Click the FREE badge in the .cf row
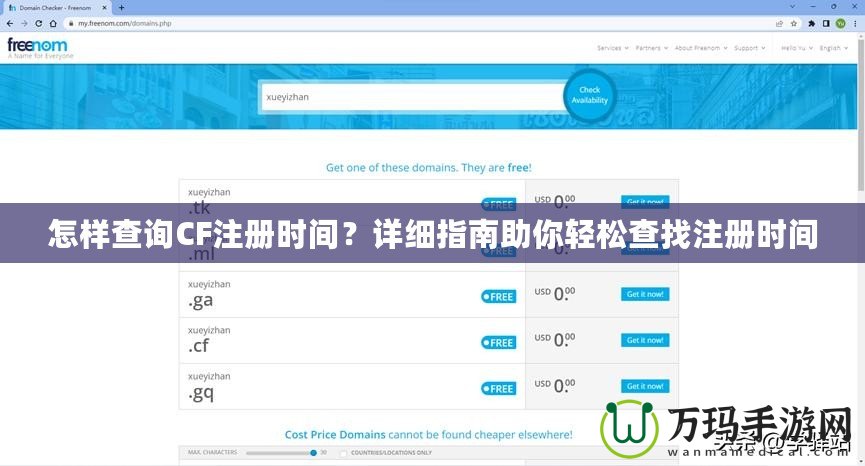This screenshot has height=466, width=865. point(499,342)
